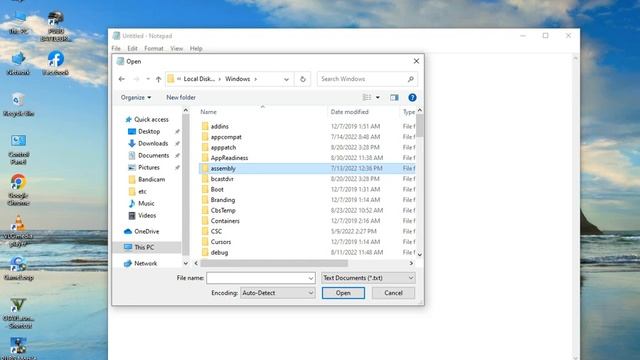Viewport: 640px width, 360px height.
Task: Select the Boot folder icon
Action: click(205, 189)
